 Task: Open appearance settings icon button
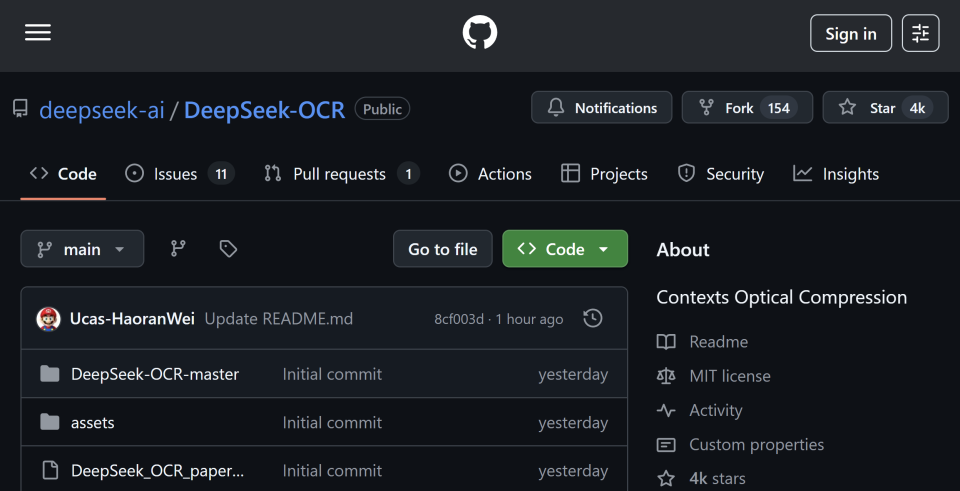920,33
